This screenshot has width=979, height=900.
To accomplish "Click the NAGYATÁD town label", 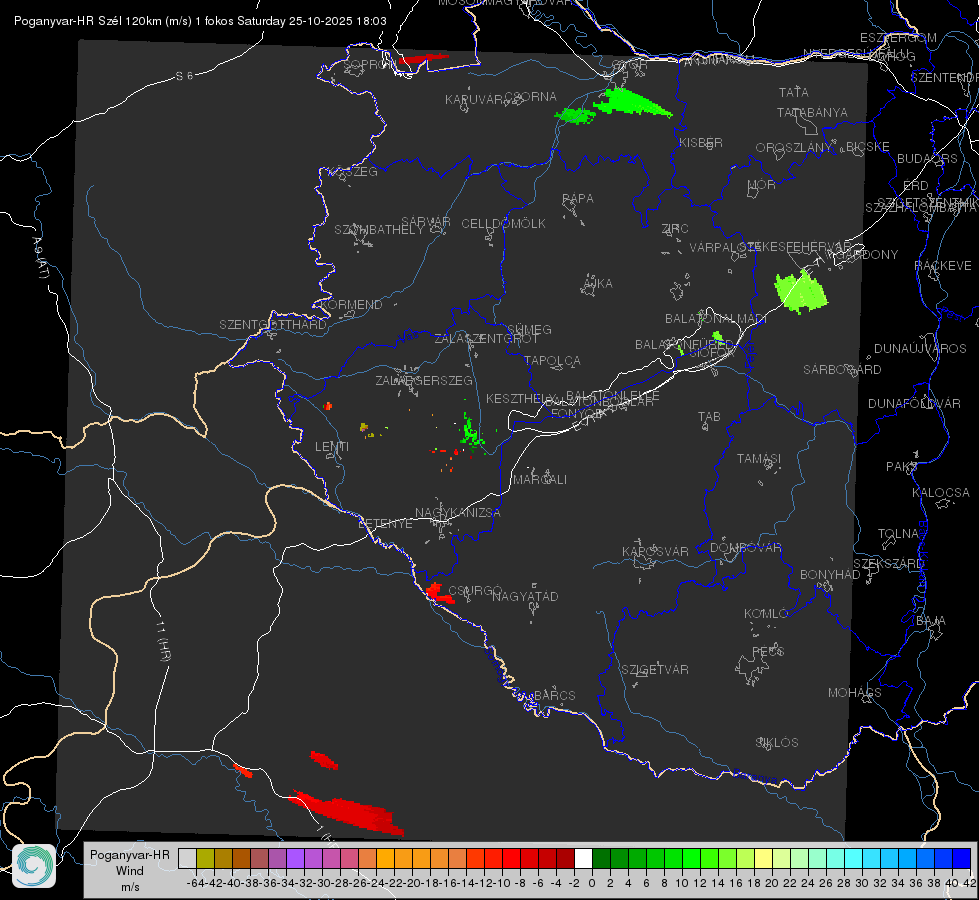I will pyautogui.click(x=525, y=596).
